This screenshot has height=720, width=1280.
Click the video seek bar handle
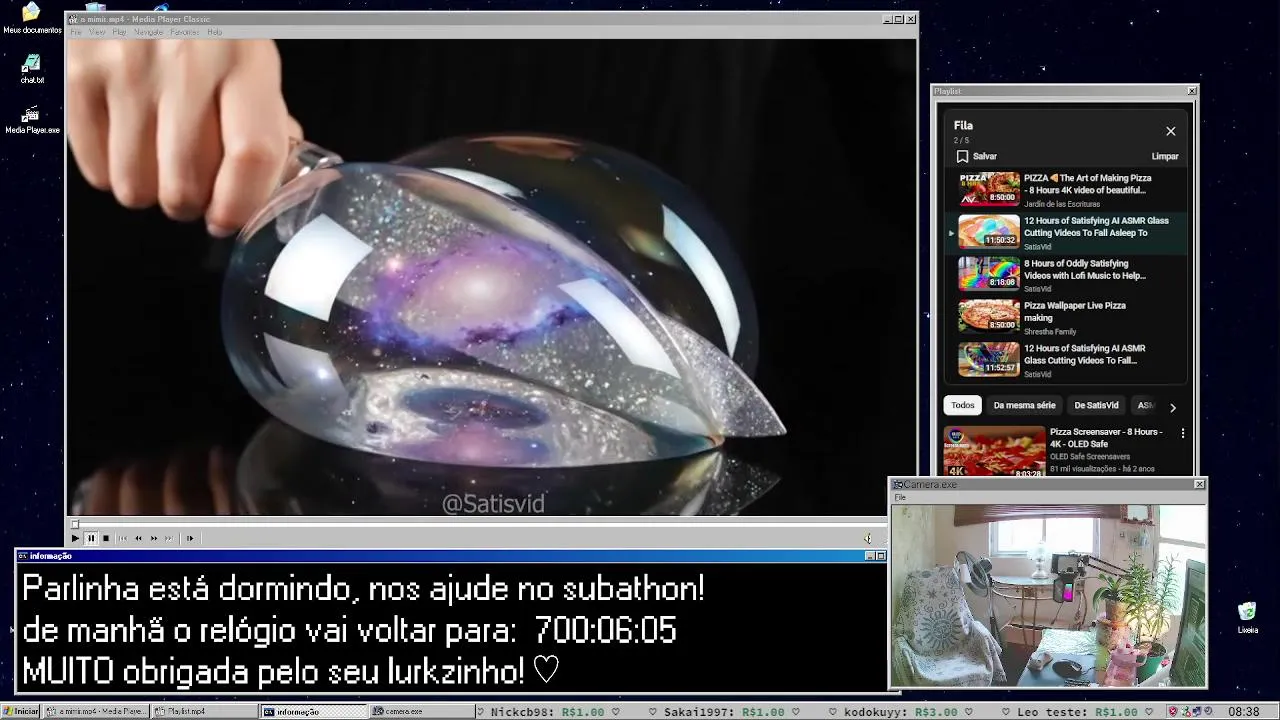point(74,524)
